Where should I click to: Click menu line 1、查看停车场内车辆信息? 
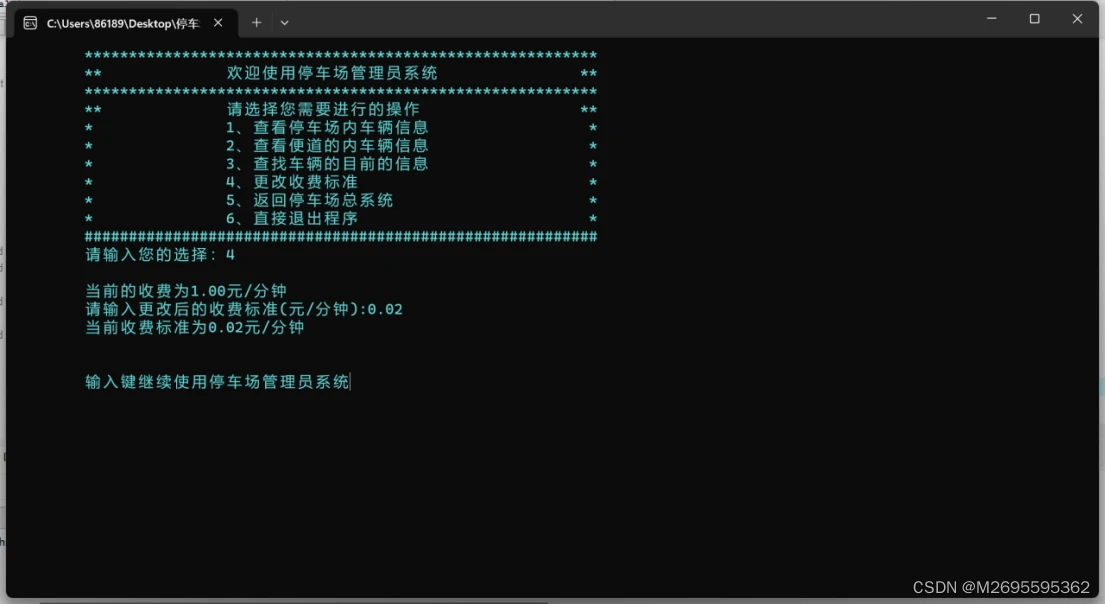click(x=327, y=128)
